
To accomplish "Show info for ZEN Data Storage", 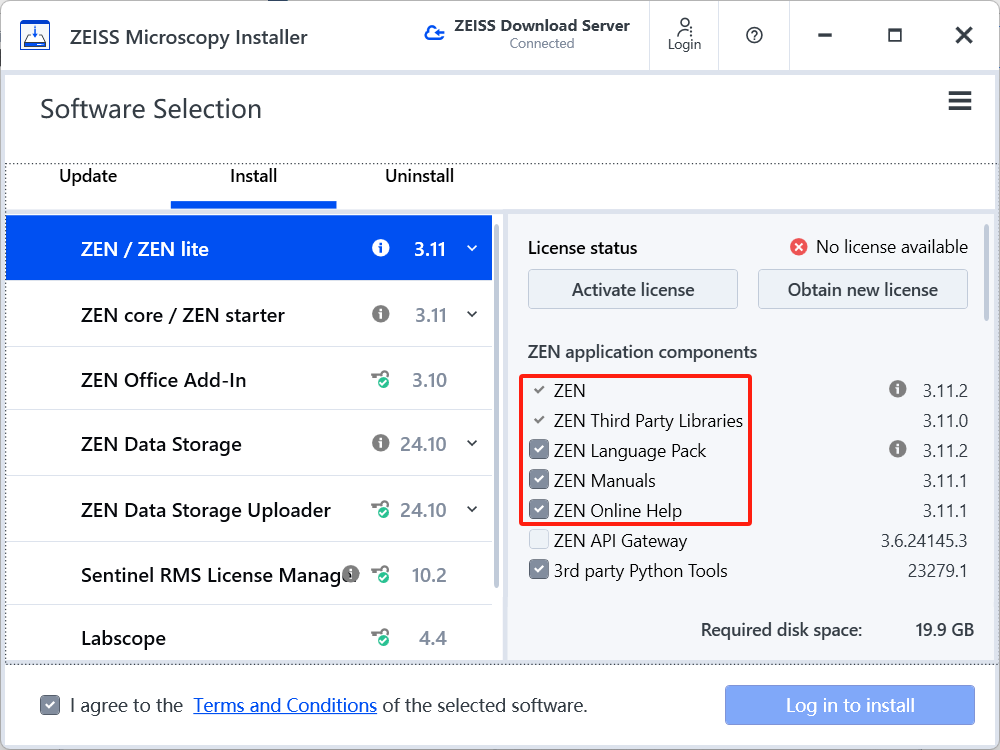I will point(381,443).
